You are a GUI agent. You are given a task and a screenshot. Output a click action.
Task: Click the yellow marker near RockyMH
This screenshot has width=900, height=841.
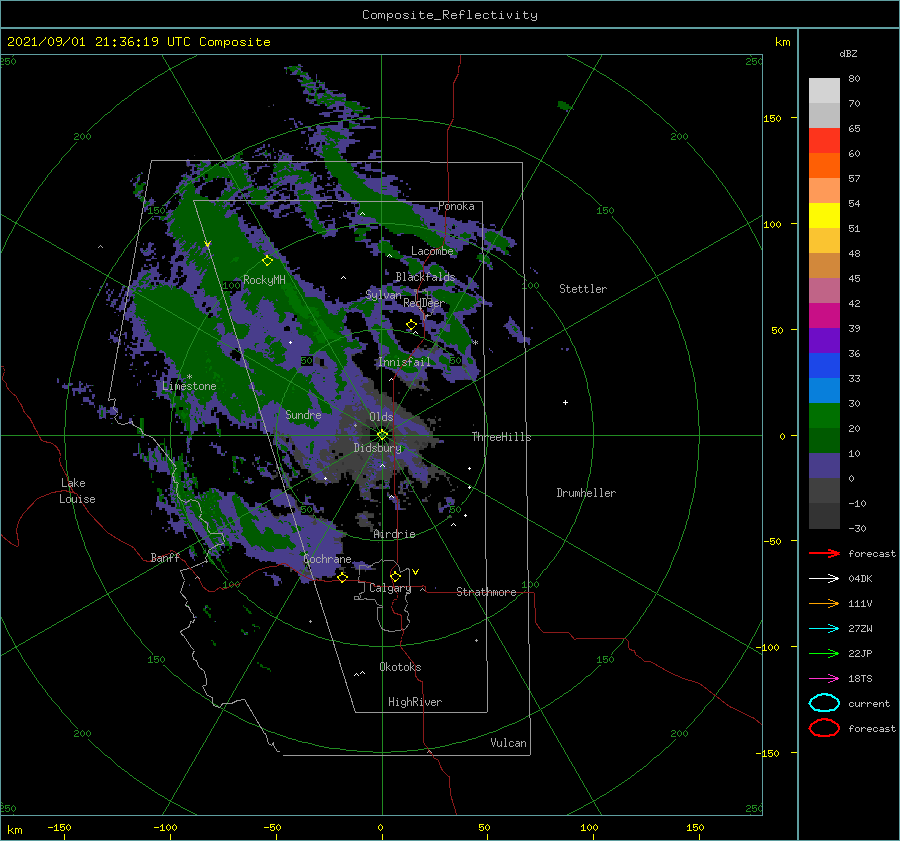267,261
